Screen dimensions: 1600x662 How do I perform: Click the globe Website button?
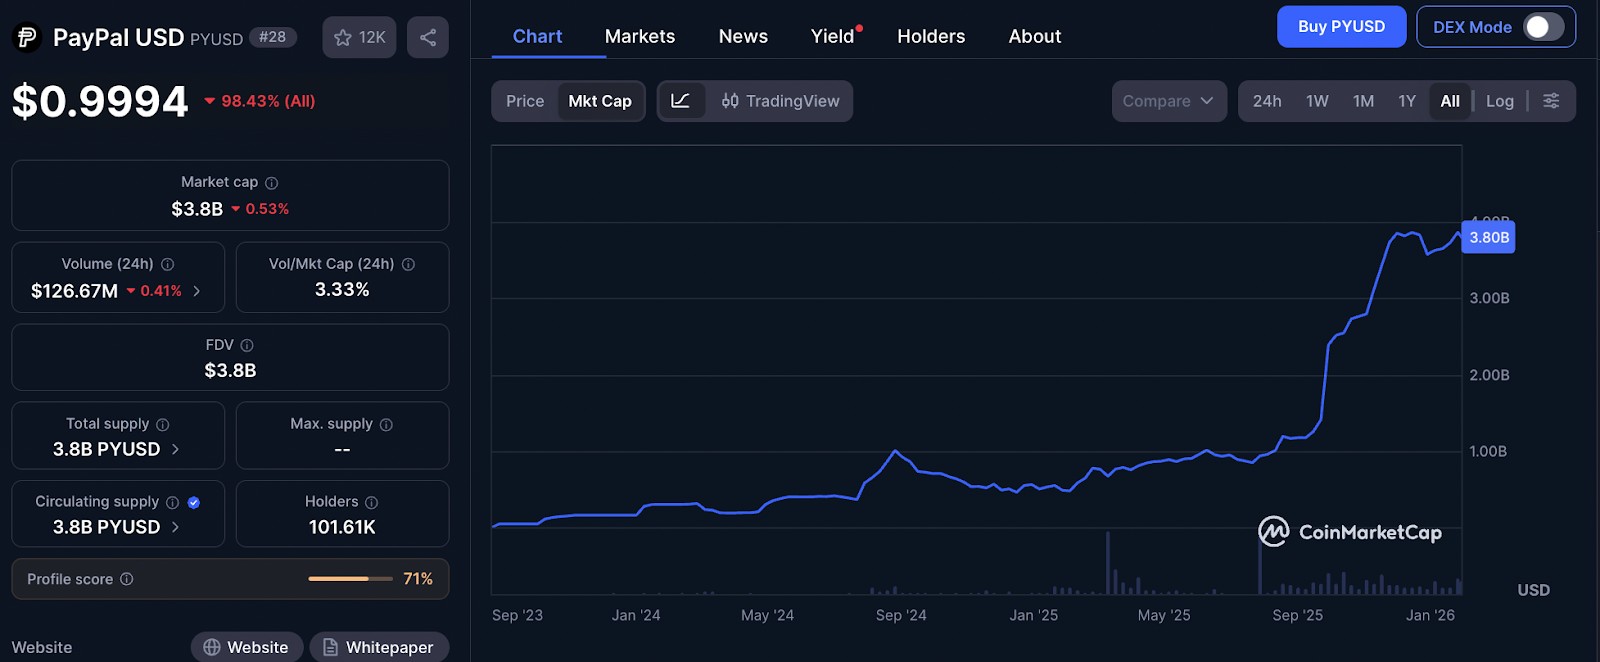(x=247, y=647)
